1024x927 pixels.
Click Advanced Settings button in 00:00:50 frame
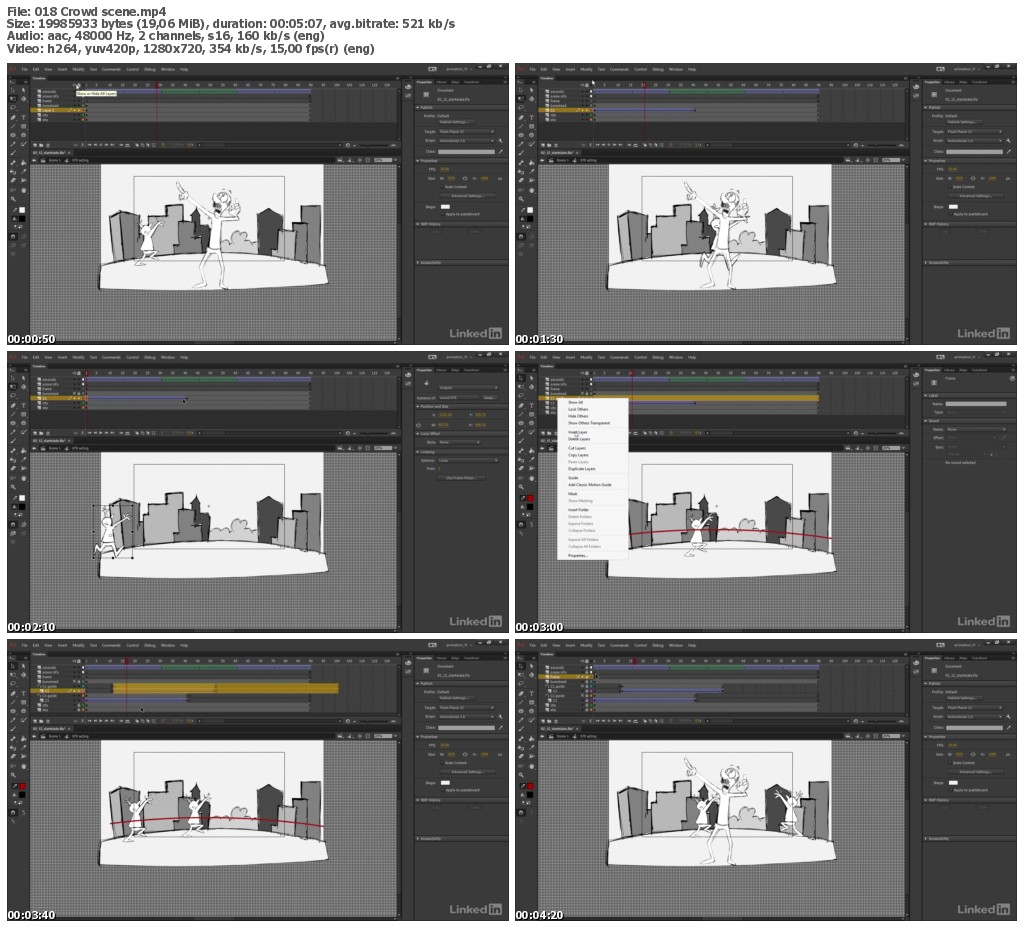(x=468, y=195)
